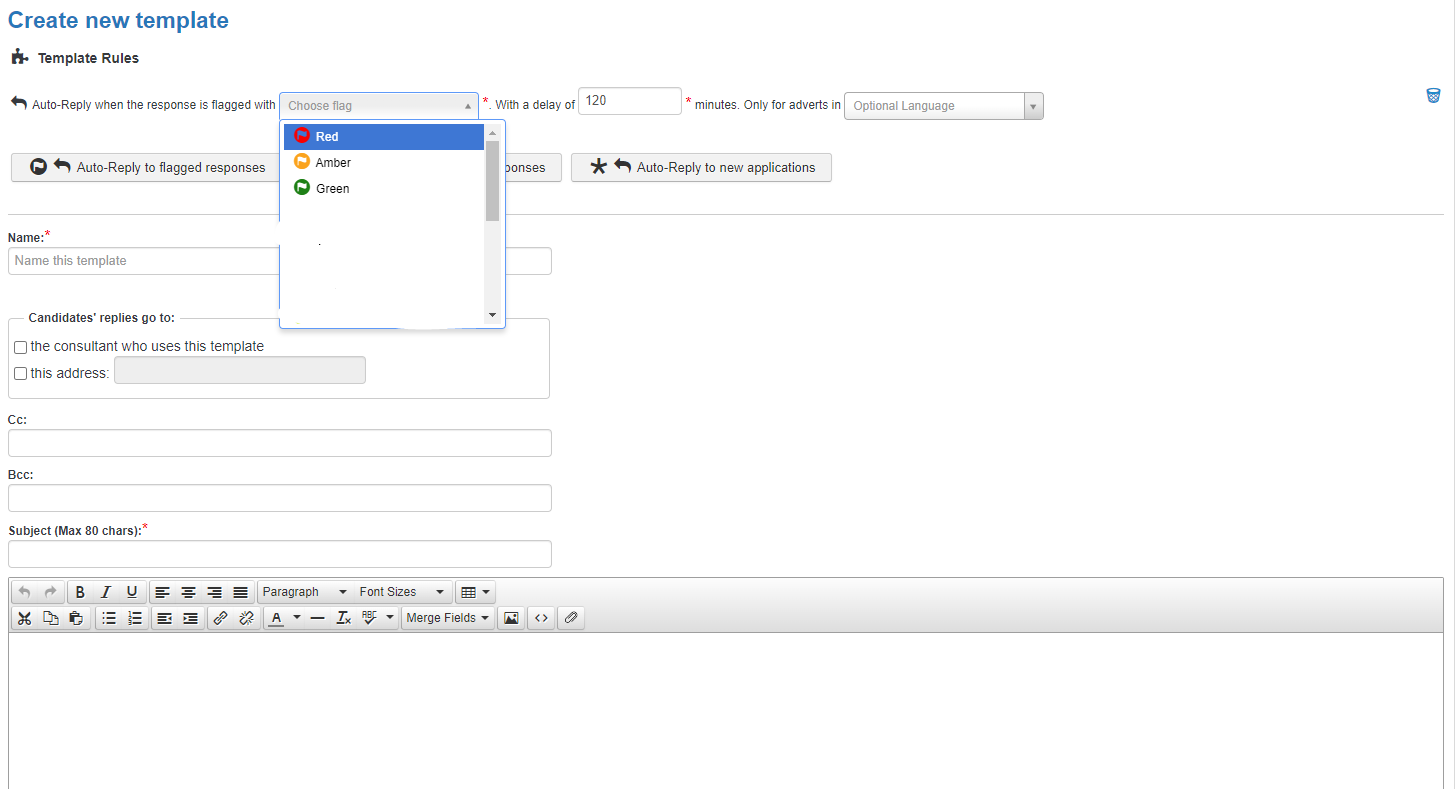Click the delay minutes input field
This screenshot has width=1455, height=789.
click(x=629, y=100)
